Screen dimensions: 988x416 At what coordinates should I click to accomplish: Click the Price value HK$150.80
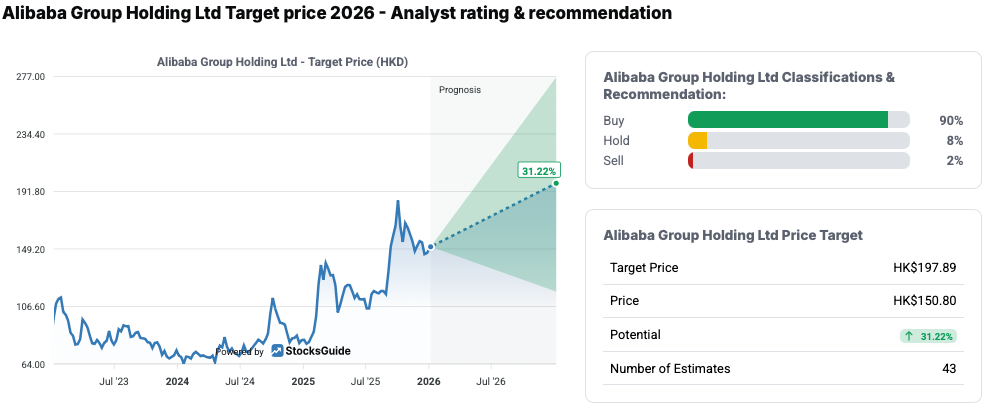coord(925,301)
